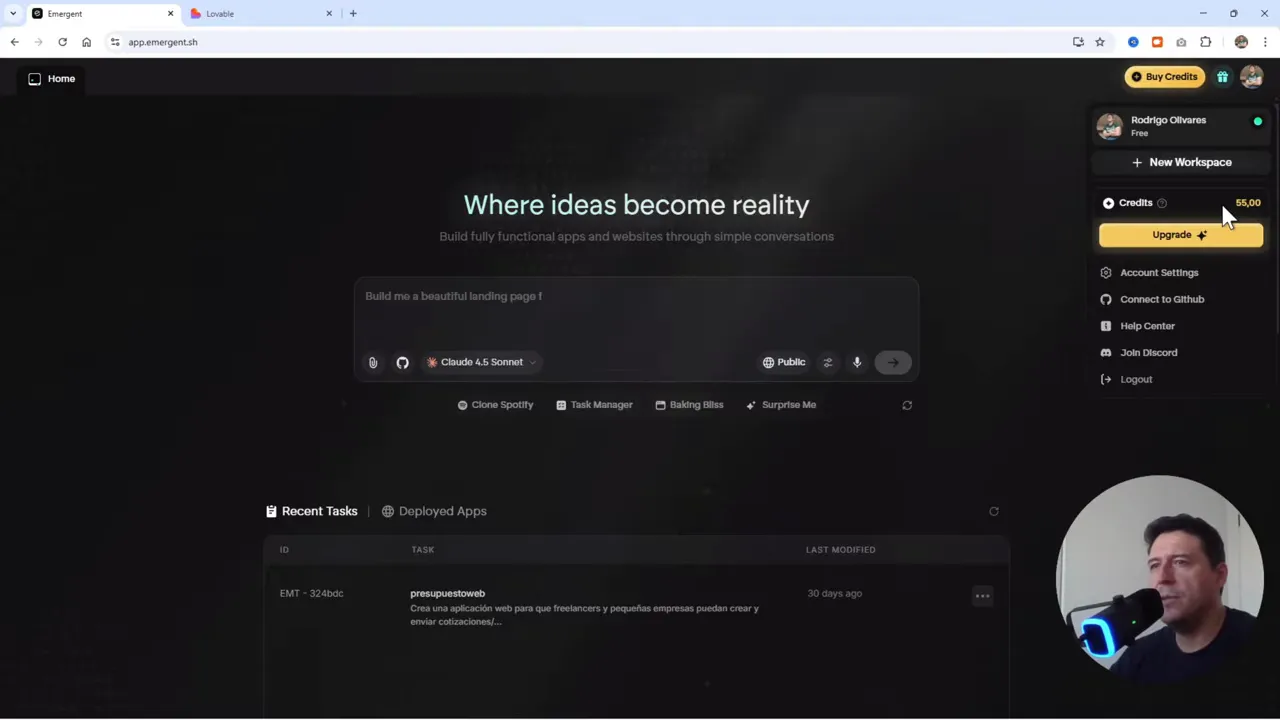Click the arrow submit icon to send the prompt
The image size is (1280, 720).
pos(892,362)
